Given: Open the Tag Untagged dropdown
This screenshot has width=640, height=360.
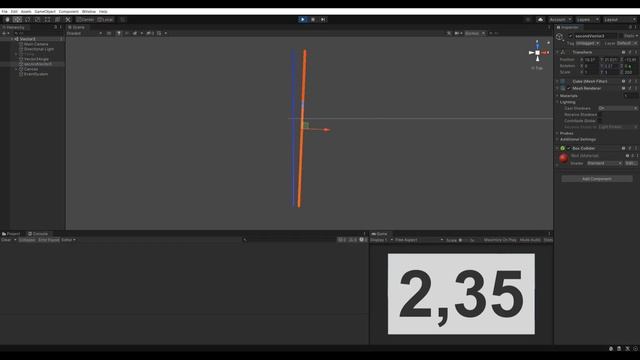Looking at the screenshot, I should click(587, 43).
